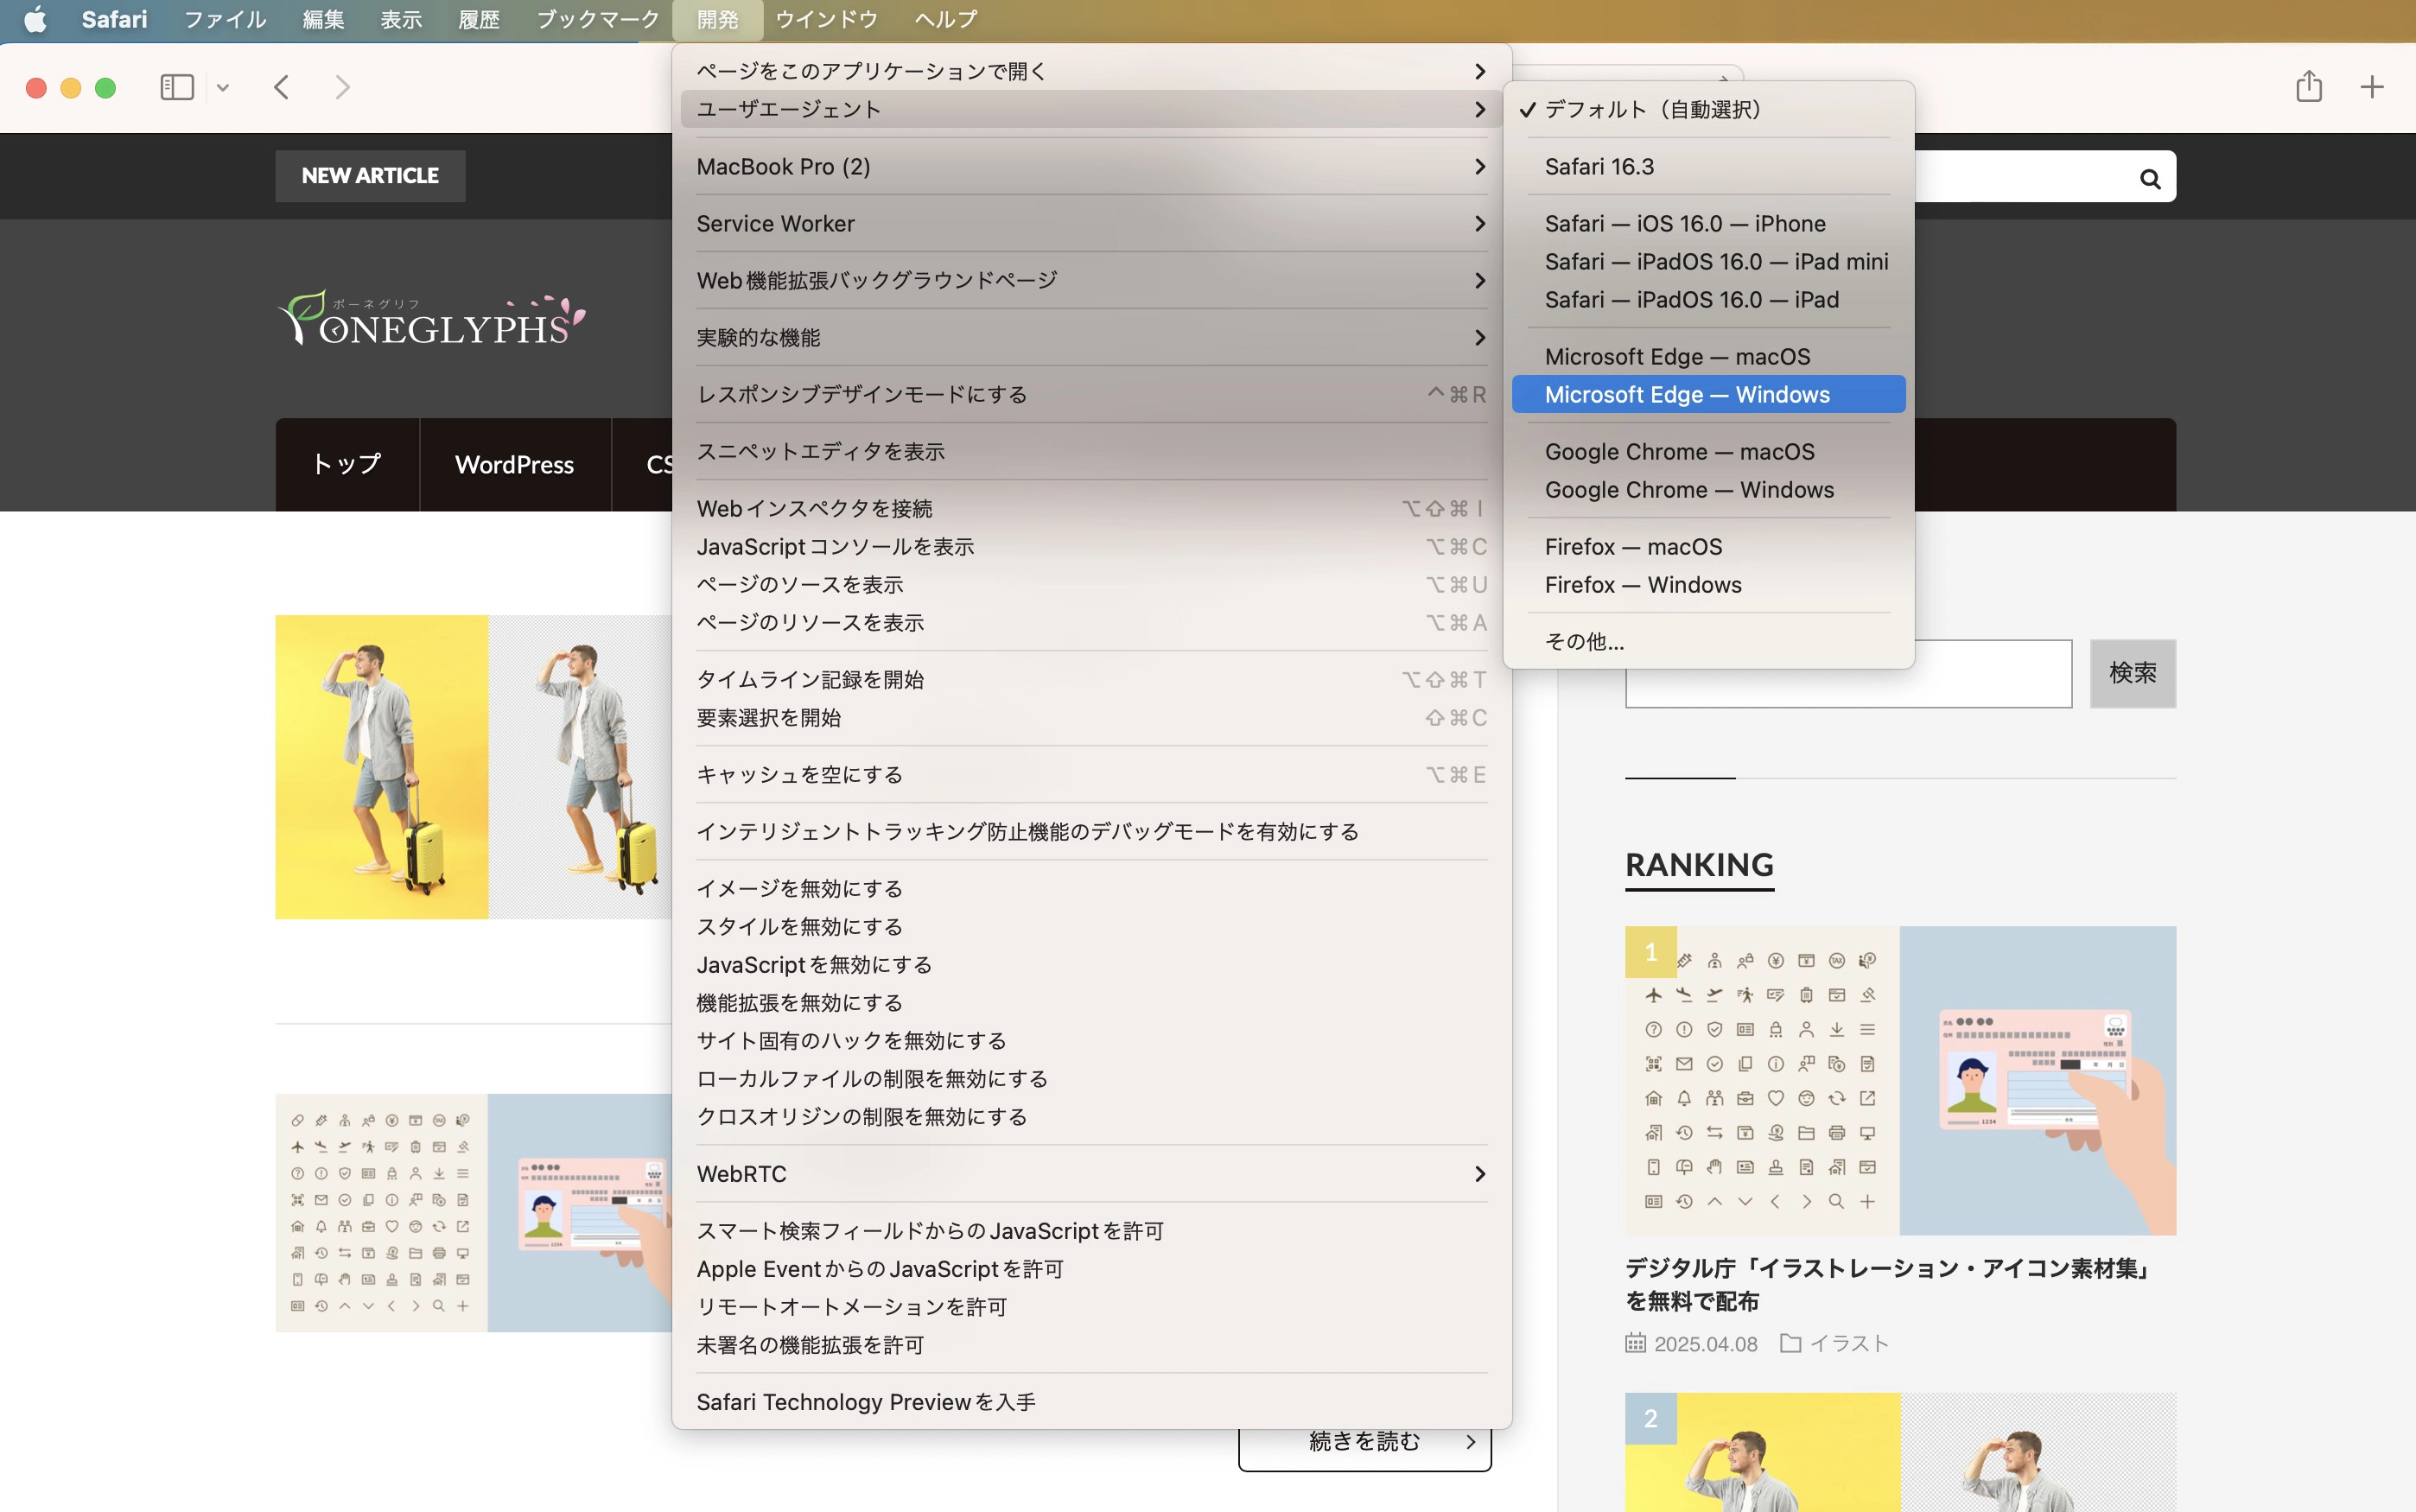
Task: Toggle 機能拡張を無効にする
Action: click(x=1091, y=1002)
